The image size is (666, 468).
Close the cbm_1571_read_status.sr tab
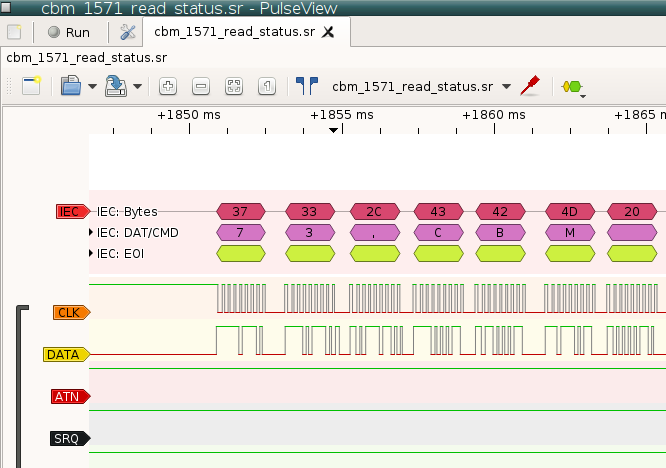[x=329, y=32]
